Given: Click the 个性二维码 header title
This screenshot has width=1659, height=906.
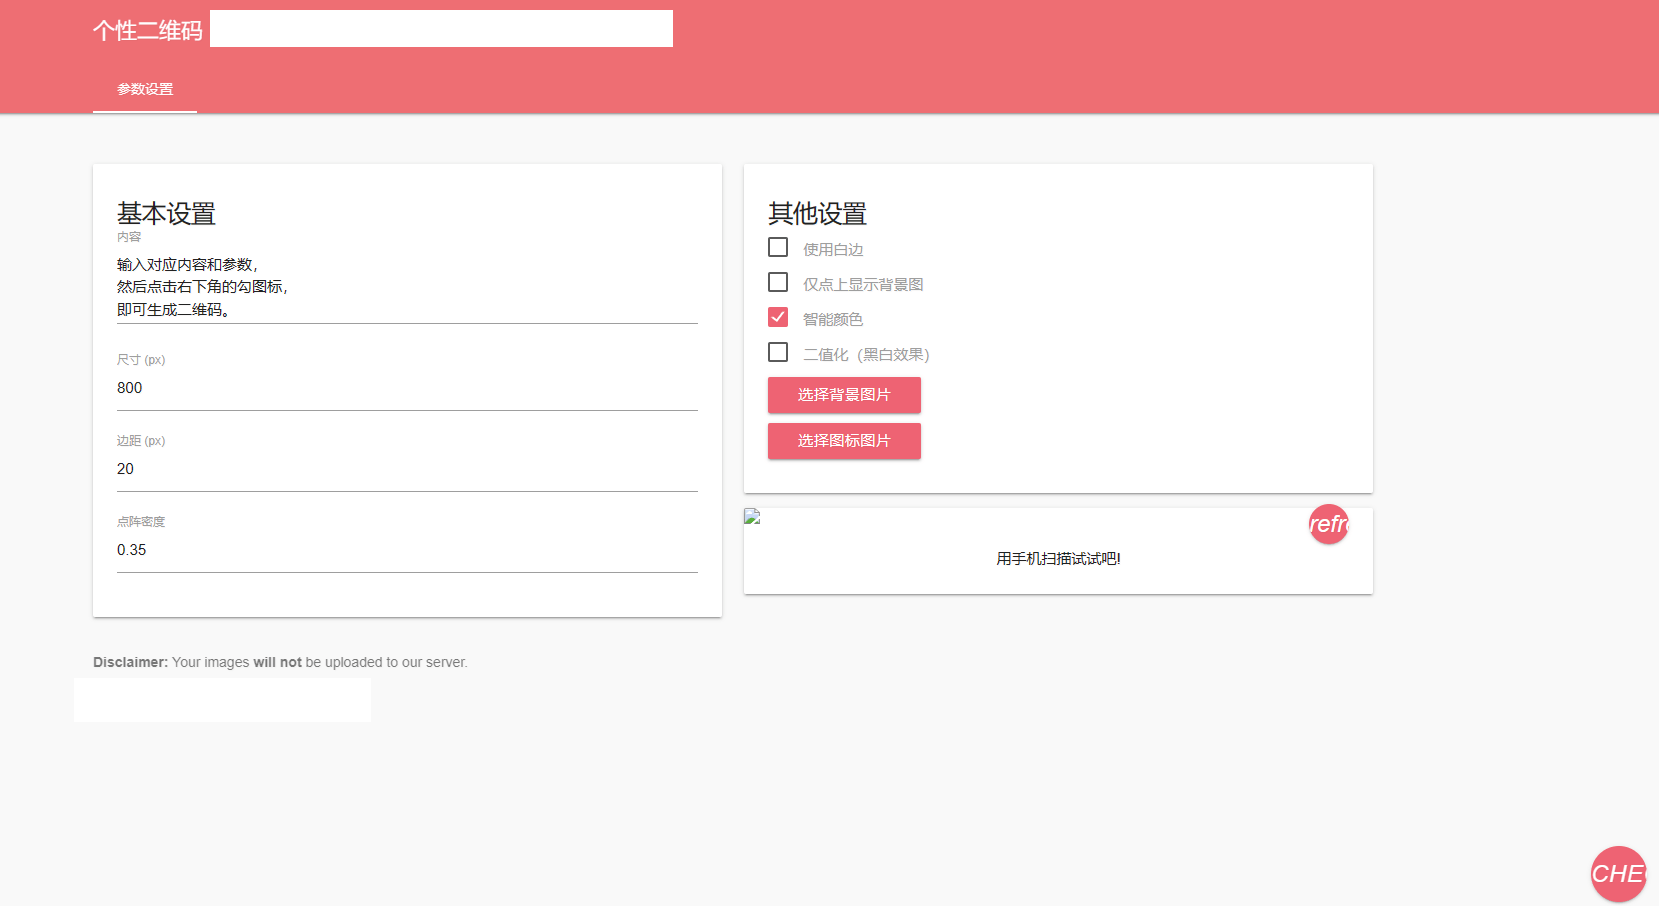Looking at the screenshot, I should (148, 31).
